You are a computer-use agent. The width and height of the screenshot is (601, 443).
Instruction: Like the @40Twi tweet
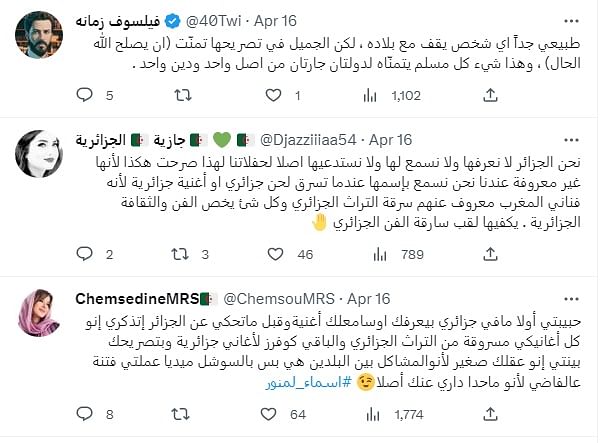point(273,95)
